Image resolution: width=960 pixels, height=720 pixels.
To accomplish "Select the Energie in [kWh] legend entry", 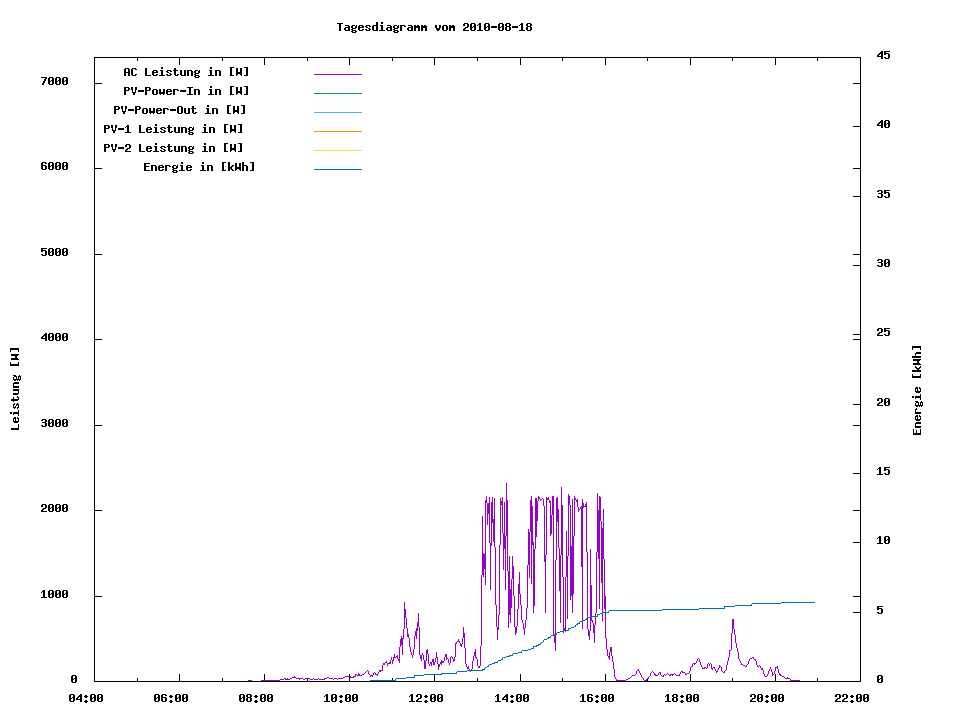I will click(199, 167).
